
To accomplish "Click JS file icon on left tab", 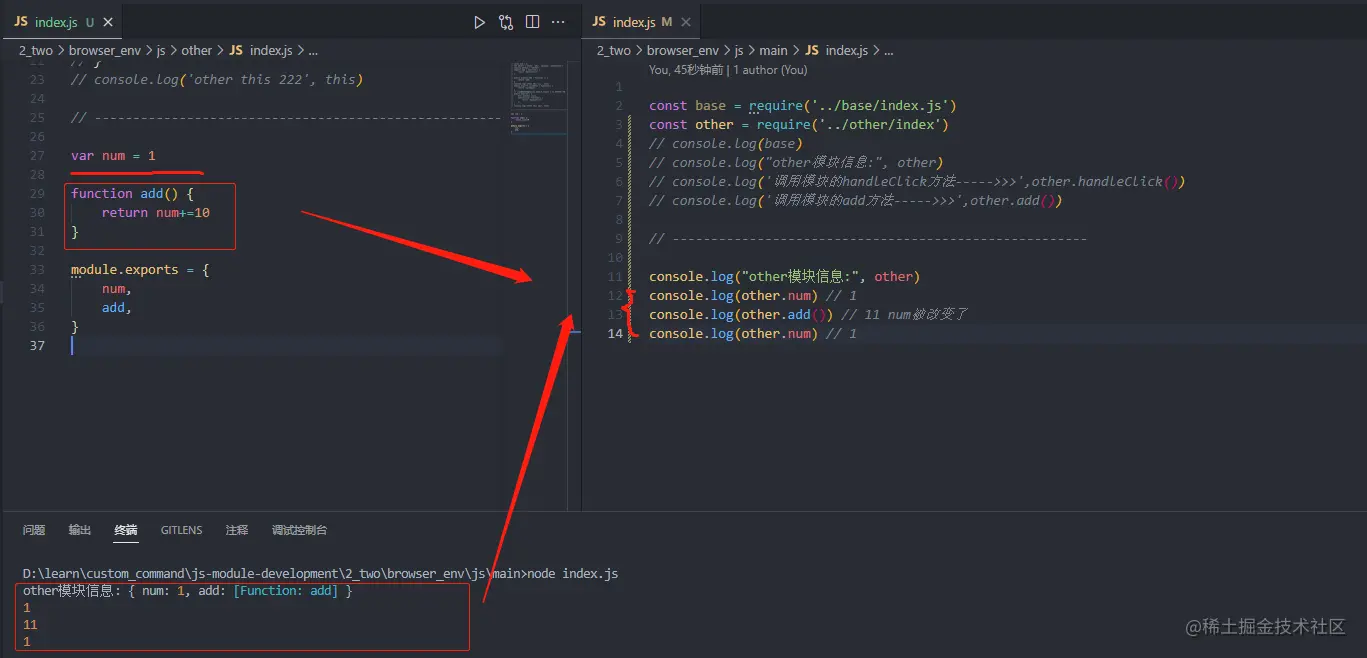I will (21, 22).
